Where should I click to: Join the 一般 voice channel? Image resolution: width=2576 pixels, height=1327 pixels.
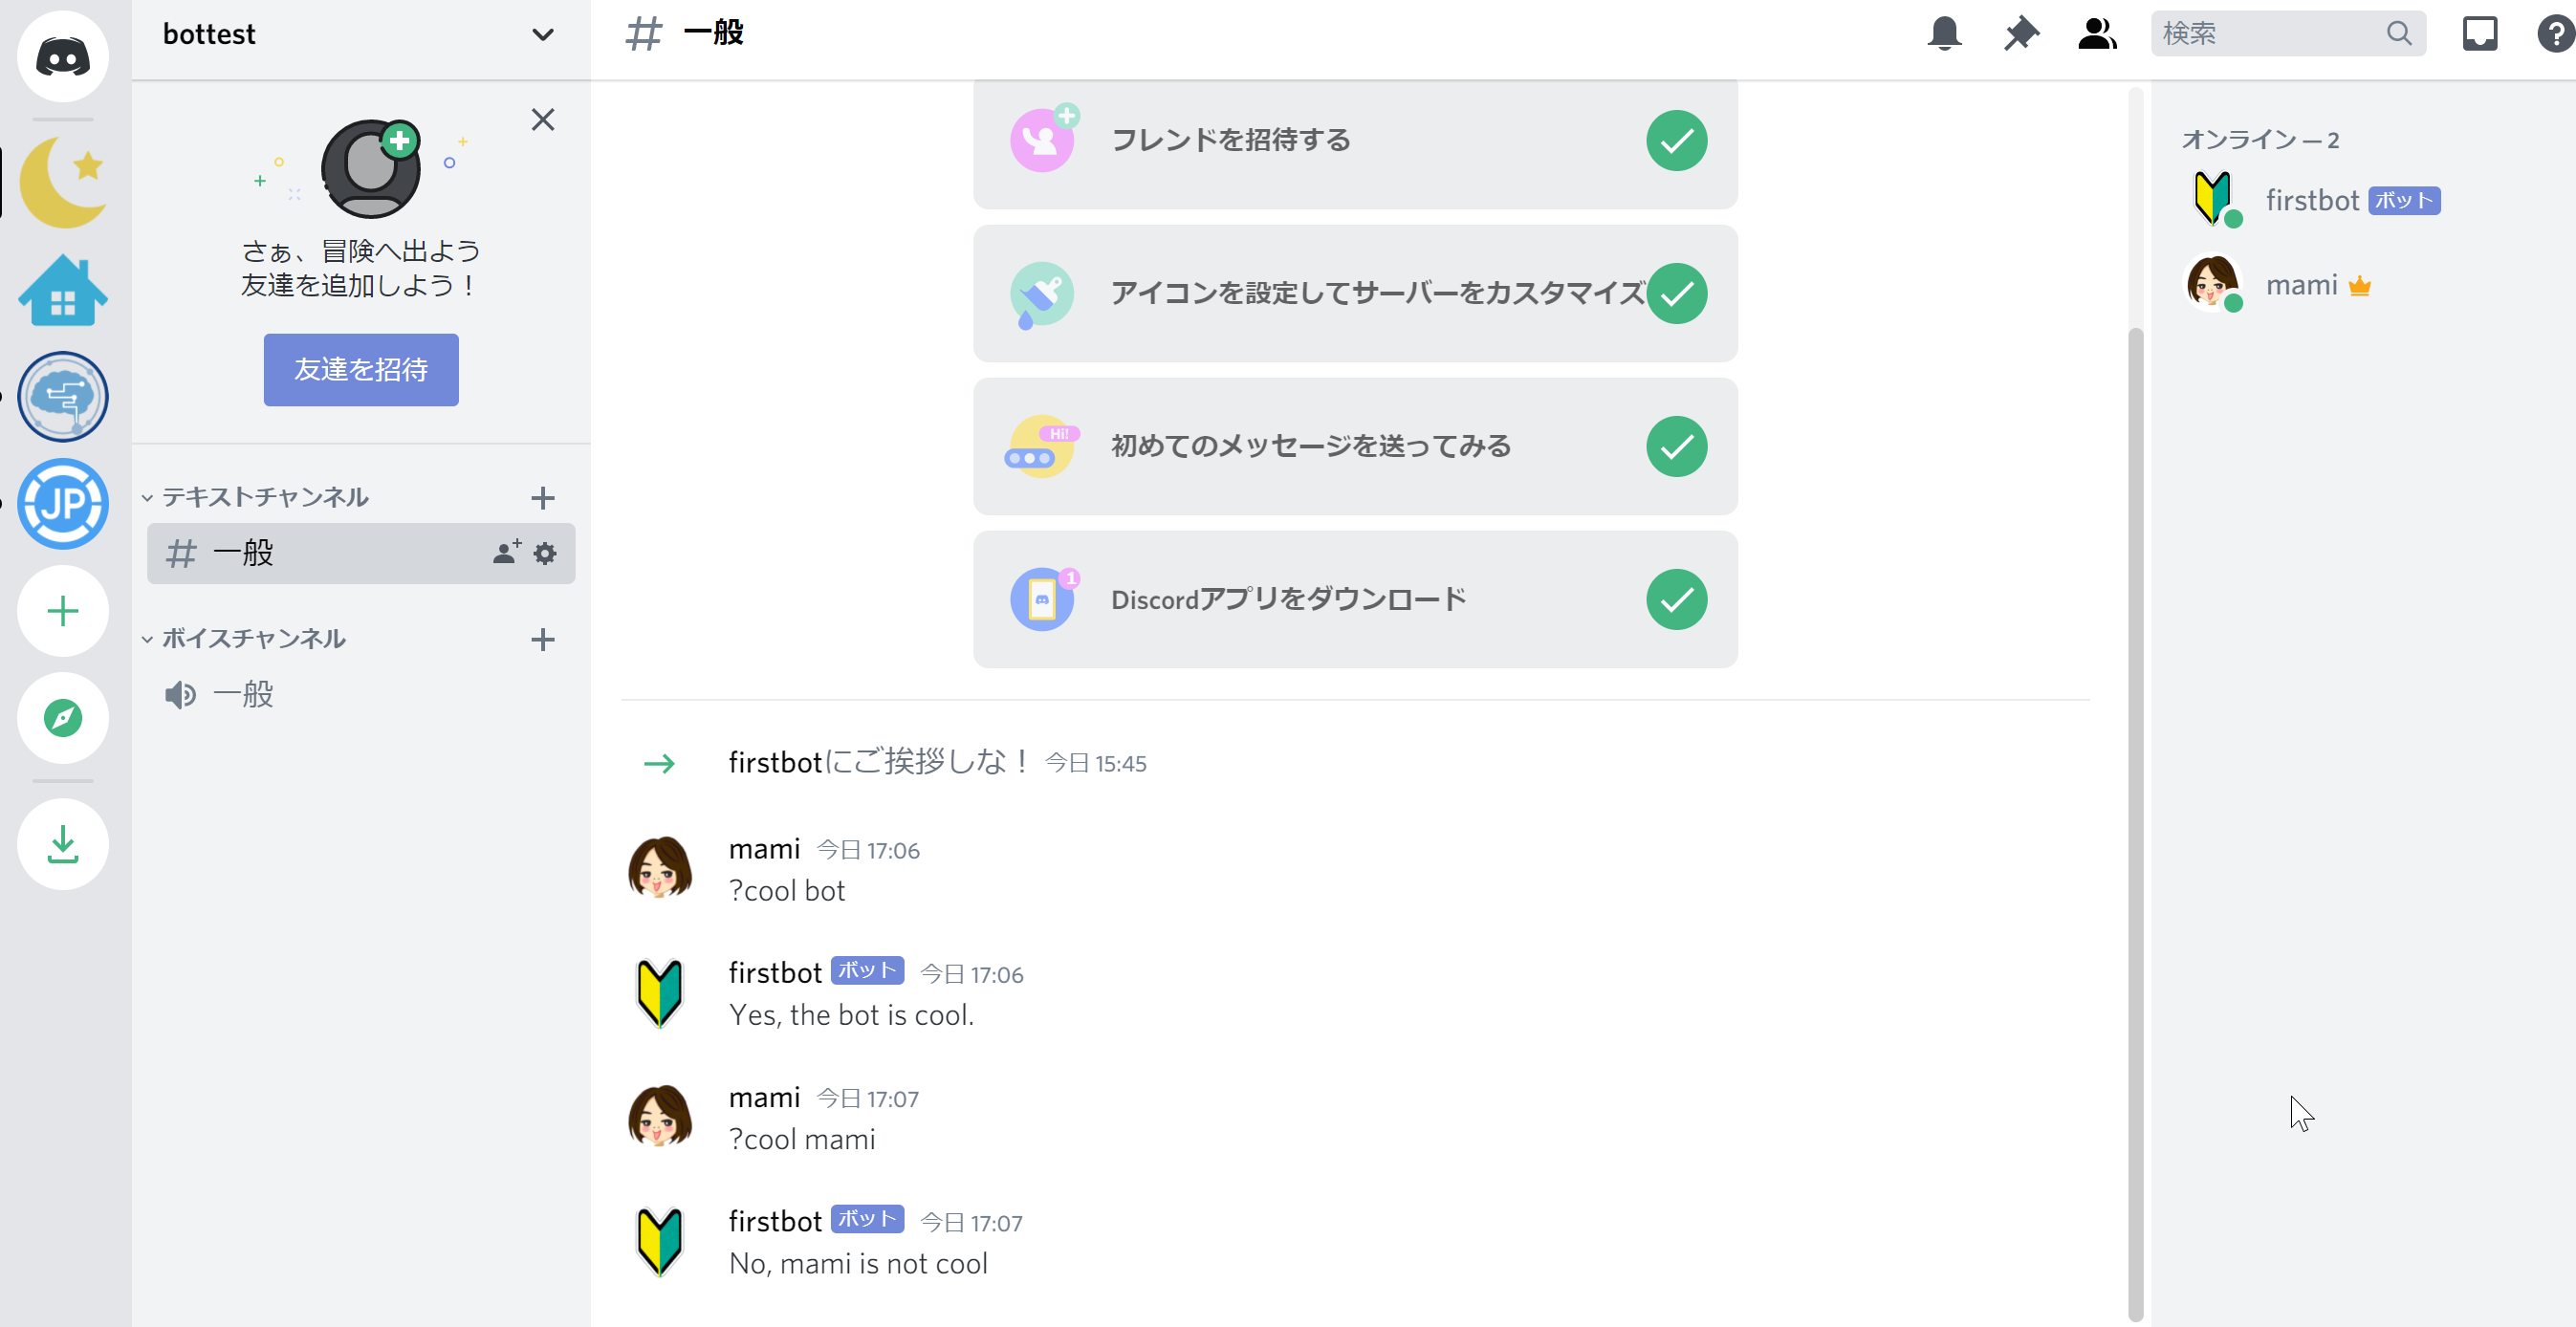243,695
